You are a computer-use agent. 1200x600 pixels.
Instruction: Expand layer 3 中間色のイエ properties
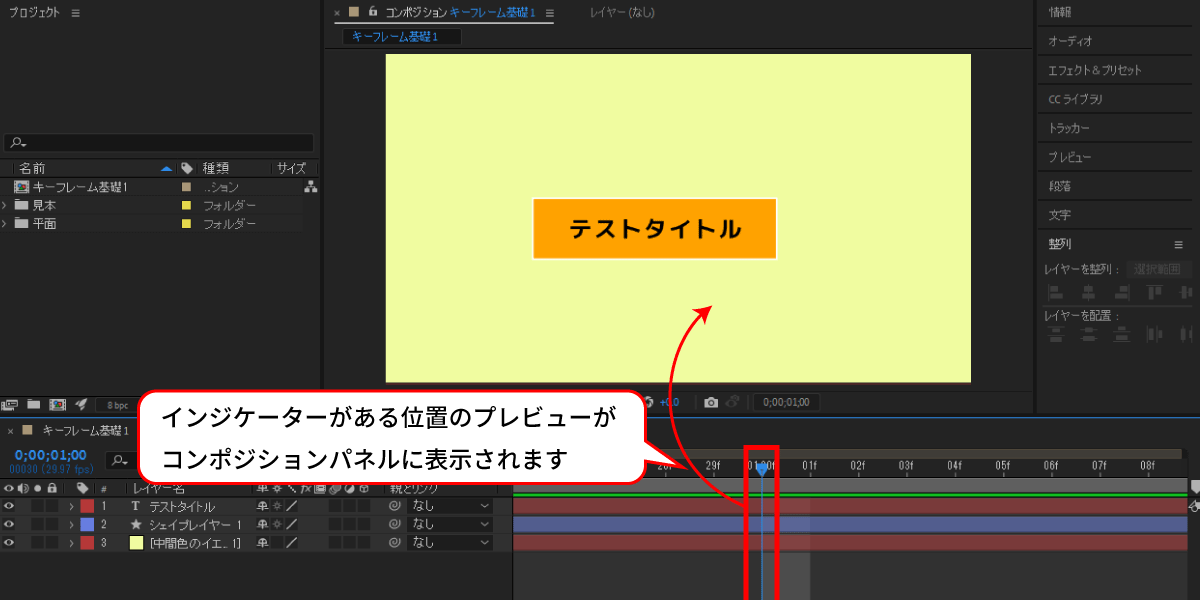pos(71,542)
